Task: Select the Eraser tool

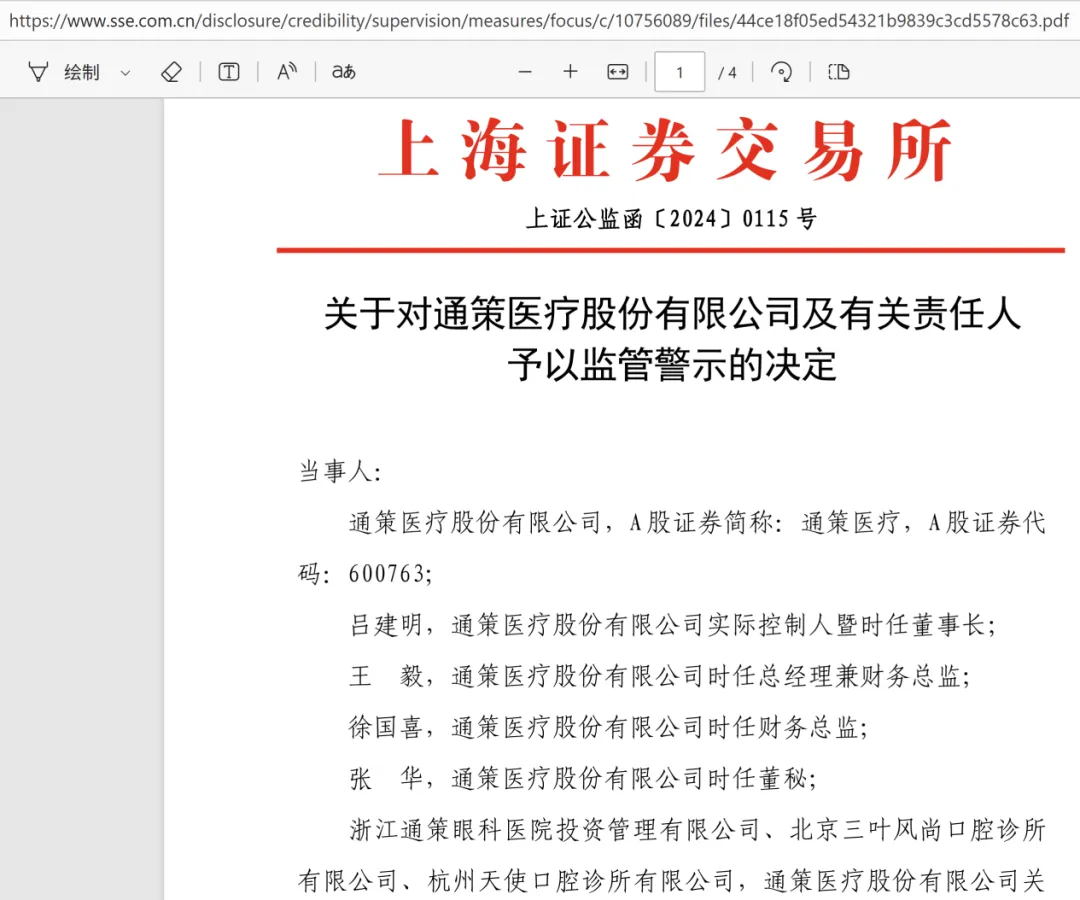Action: point(171,72)
